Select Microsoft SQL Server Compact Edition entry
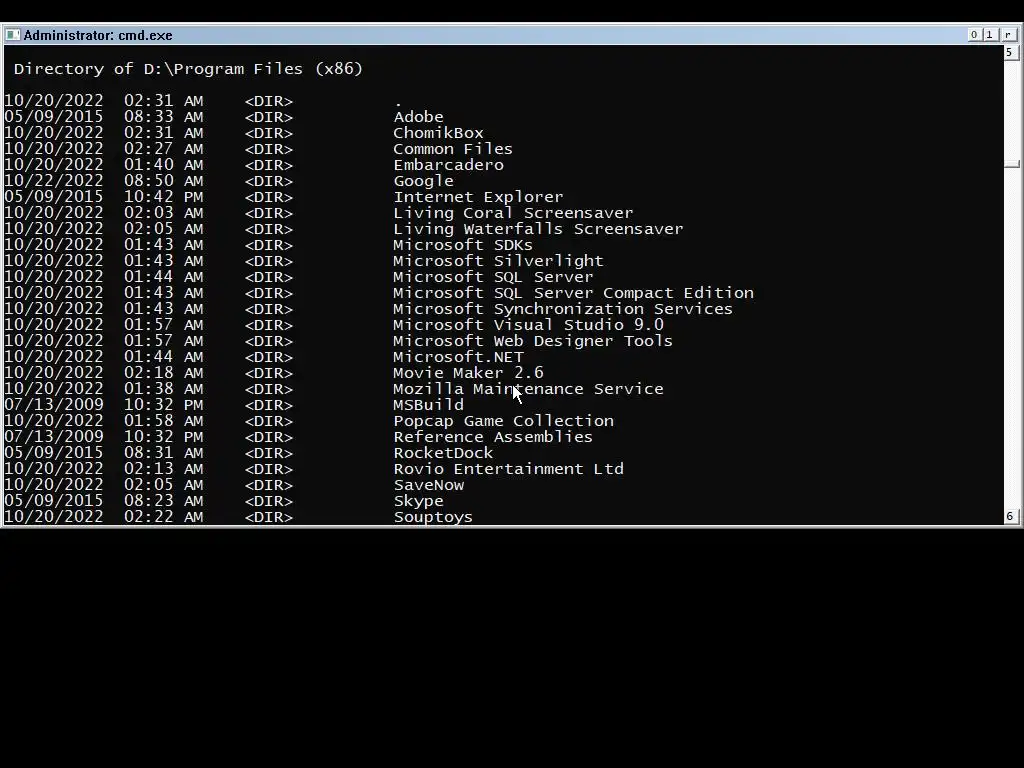Screen dimensions: 1024x768 [573, 293]
